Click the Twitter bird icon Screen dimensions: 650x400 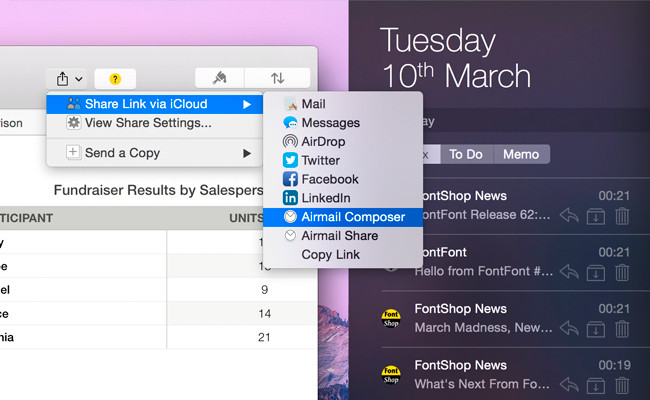290,160
